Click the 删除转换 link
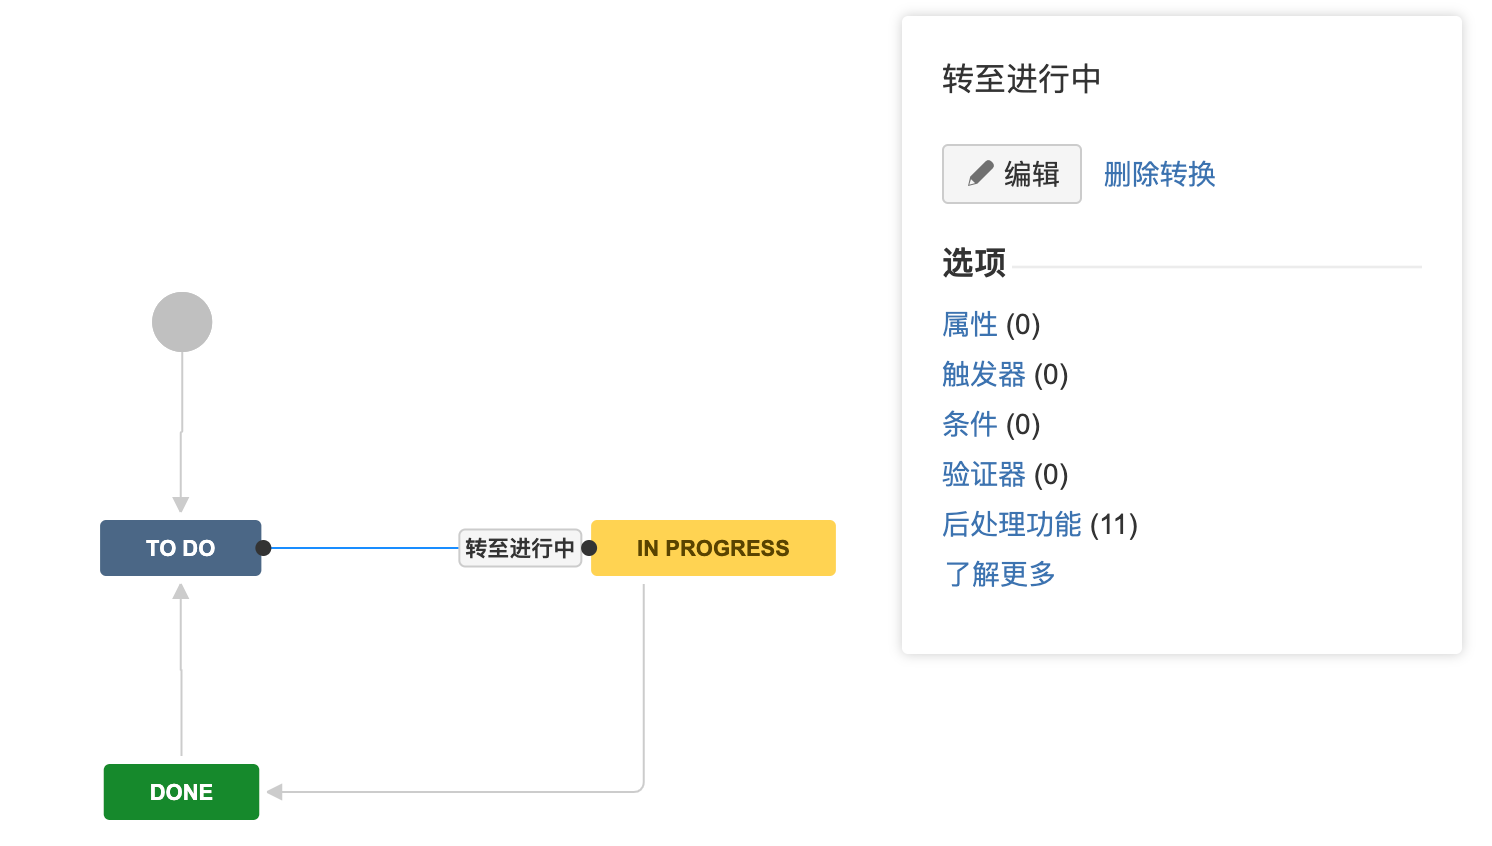The width and height of the screenshot is (1492, 846). pos(1159,175)
